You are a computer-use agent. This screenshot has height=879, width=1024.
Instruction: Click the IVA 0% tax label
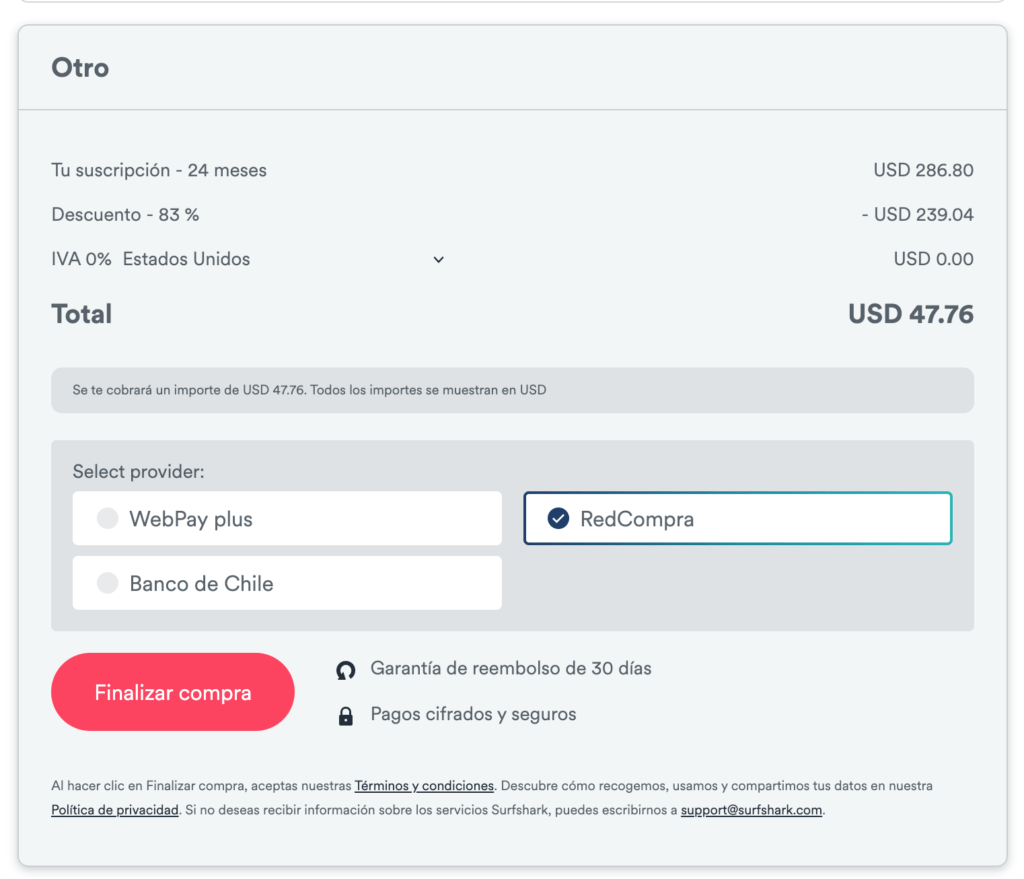(81, 259)
